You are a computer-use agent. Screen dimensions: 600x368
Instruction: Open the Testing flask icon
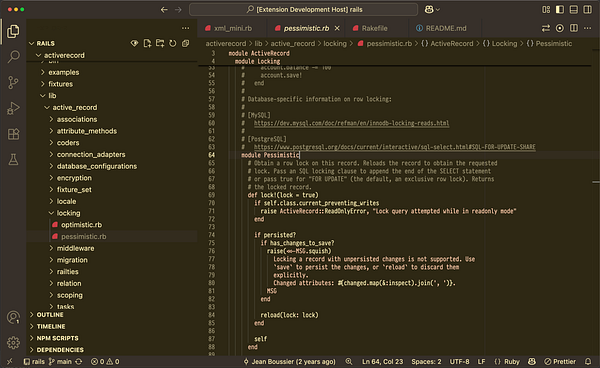coord(13,160)
